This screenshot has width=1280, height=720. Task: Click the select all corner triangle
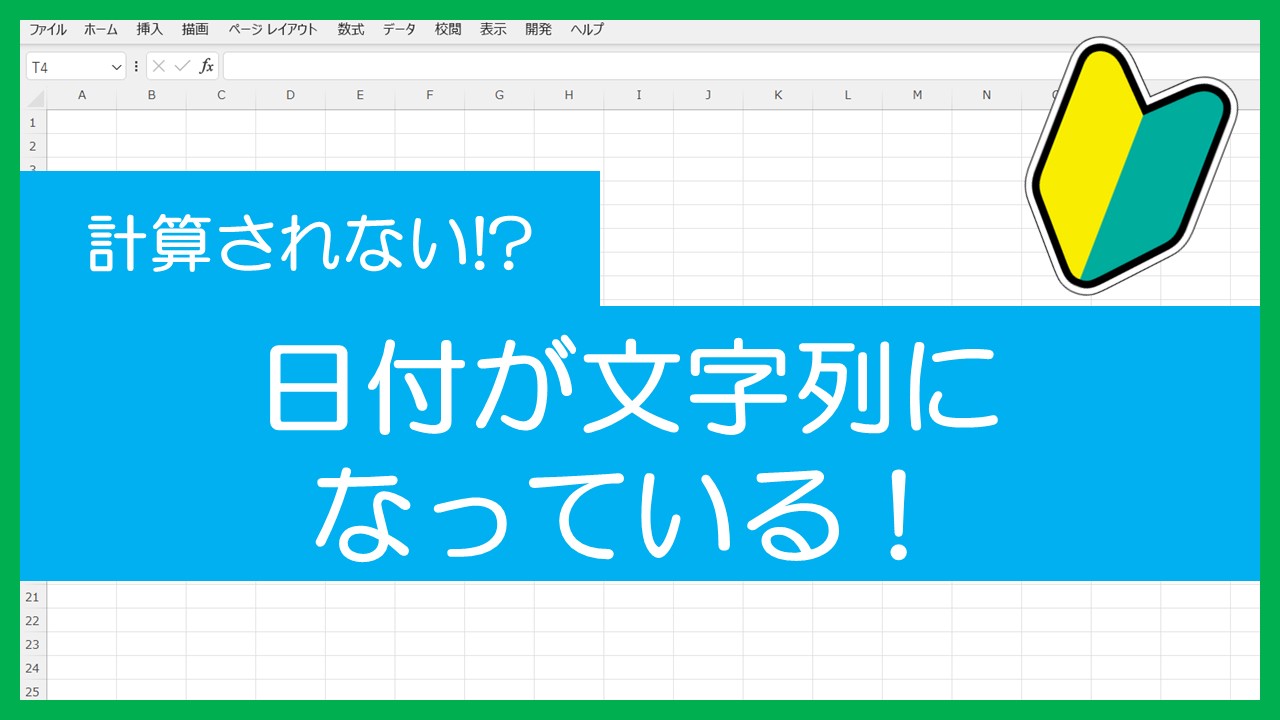coord(35,97)
